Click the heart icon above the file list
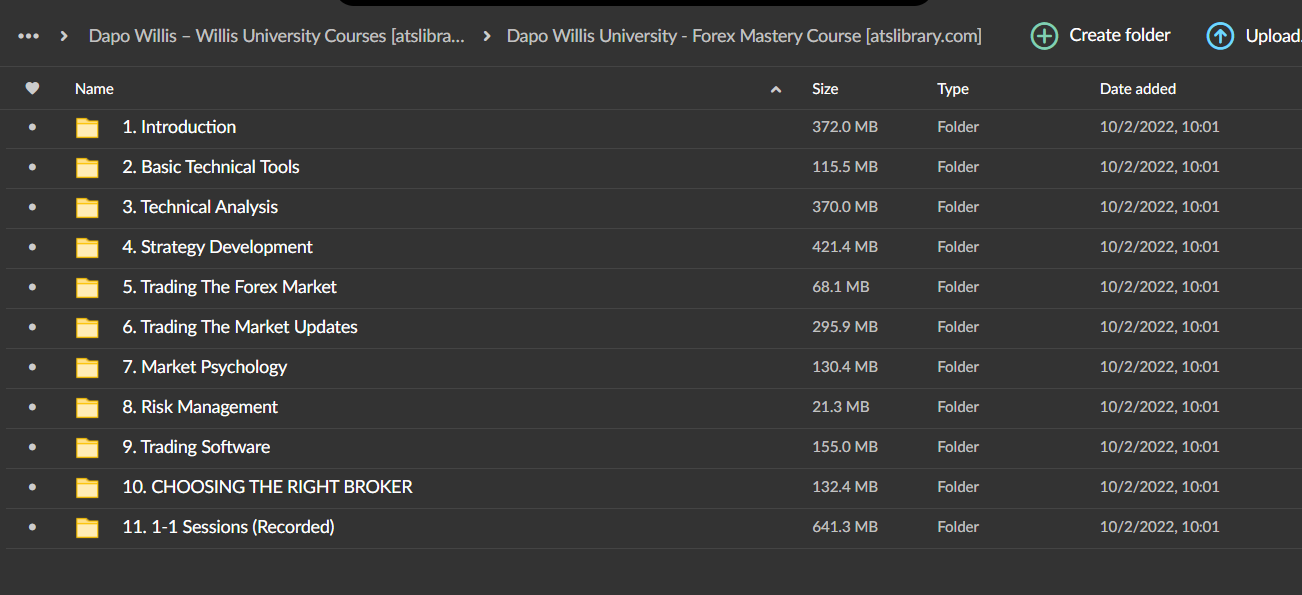This screenshot has height=595, width=1302. pyautogui.click(x=33, y=88)
